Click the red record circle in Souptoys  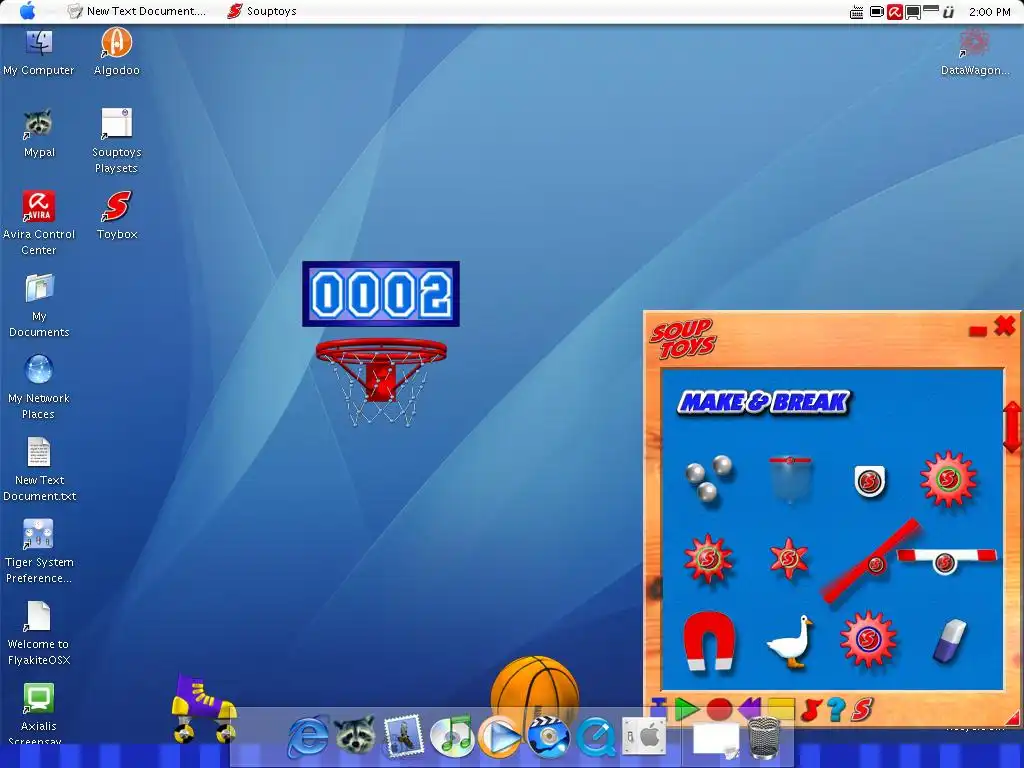pyautogui.click(x=719, y=709)
